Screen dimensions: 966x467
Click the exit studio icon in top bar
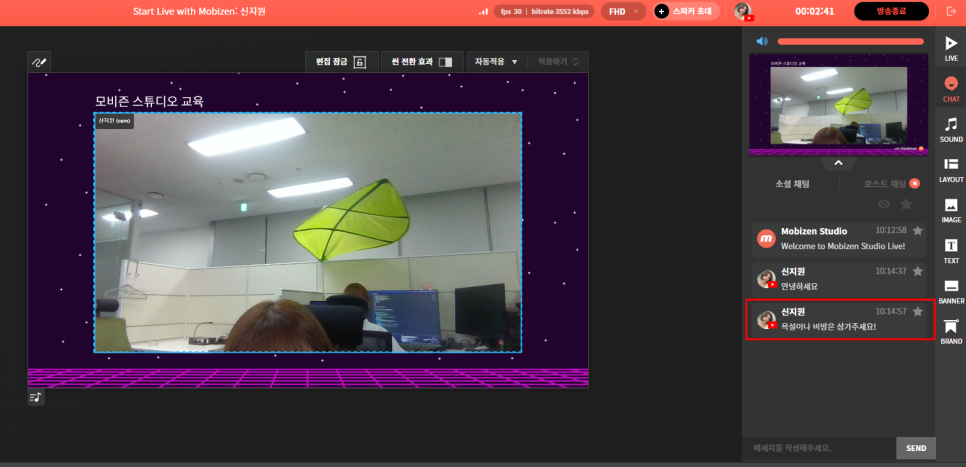pyautogui.click(x=951, y=11)
